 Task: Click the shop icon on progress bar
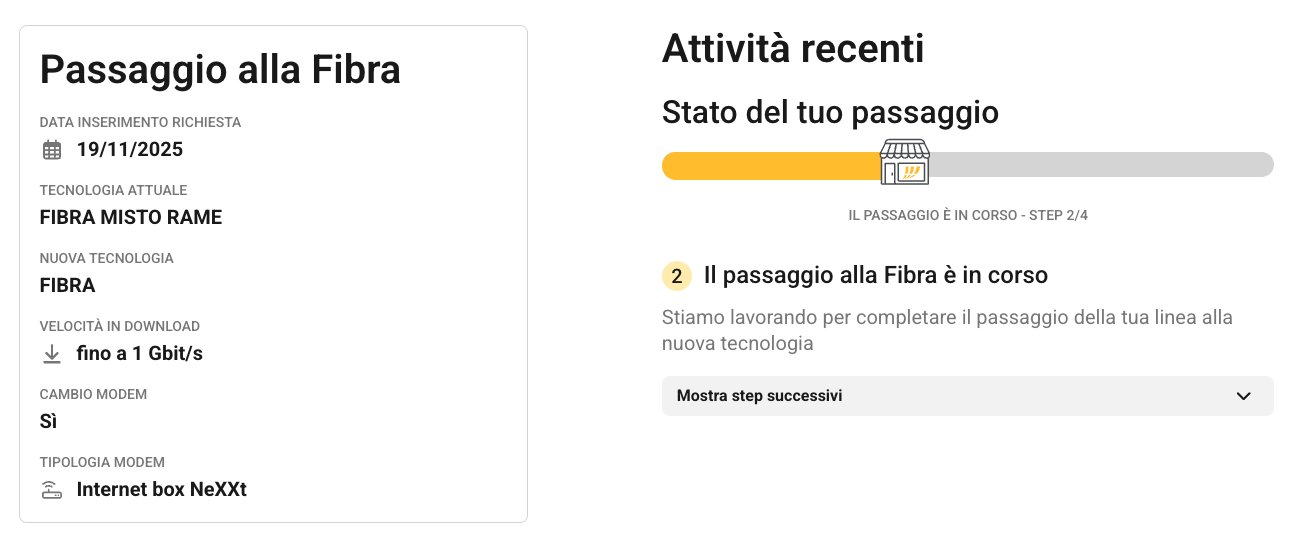(905, 162)
